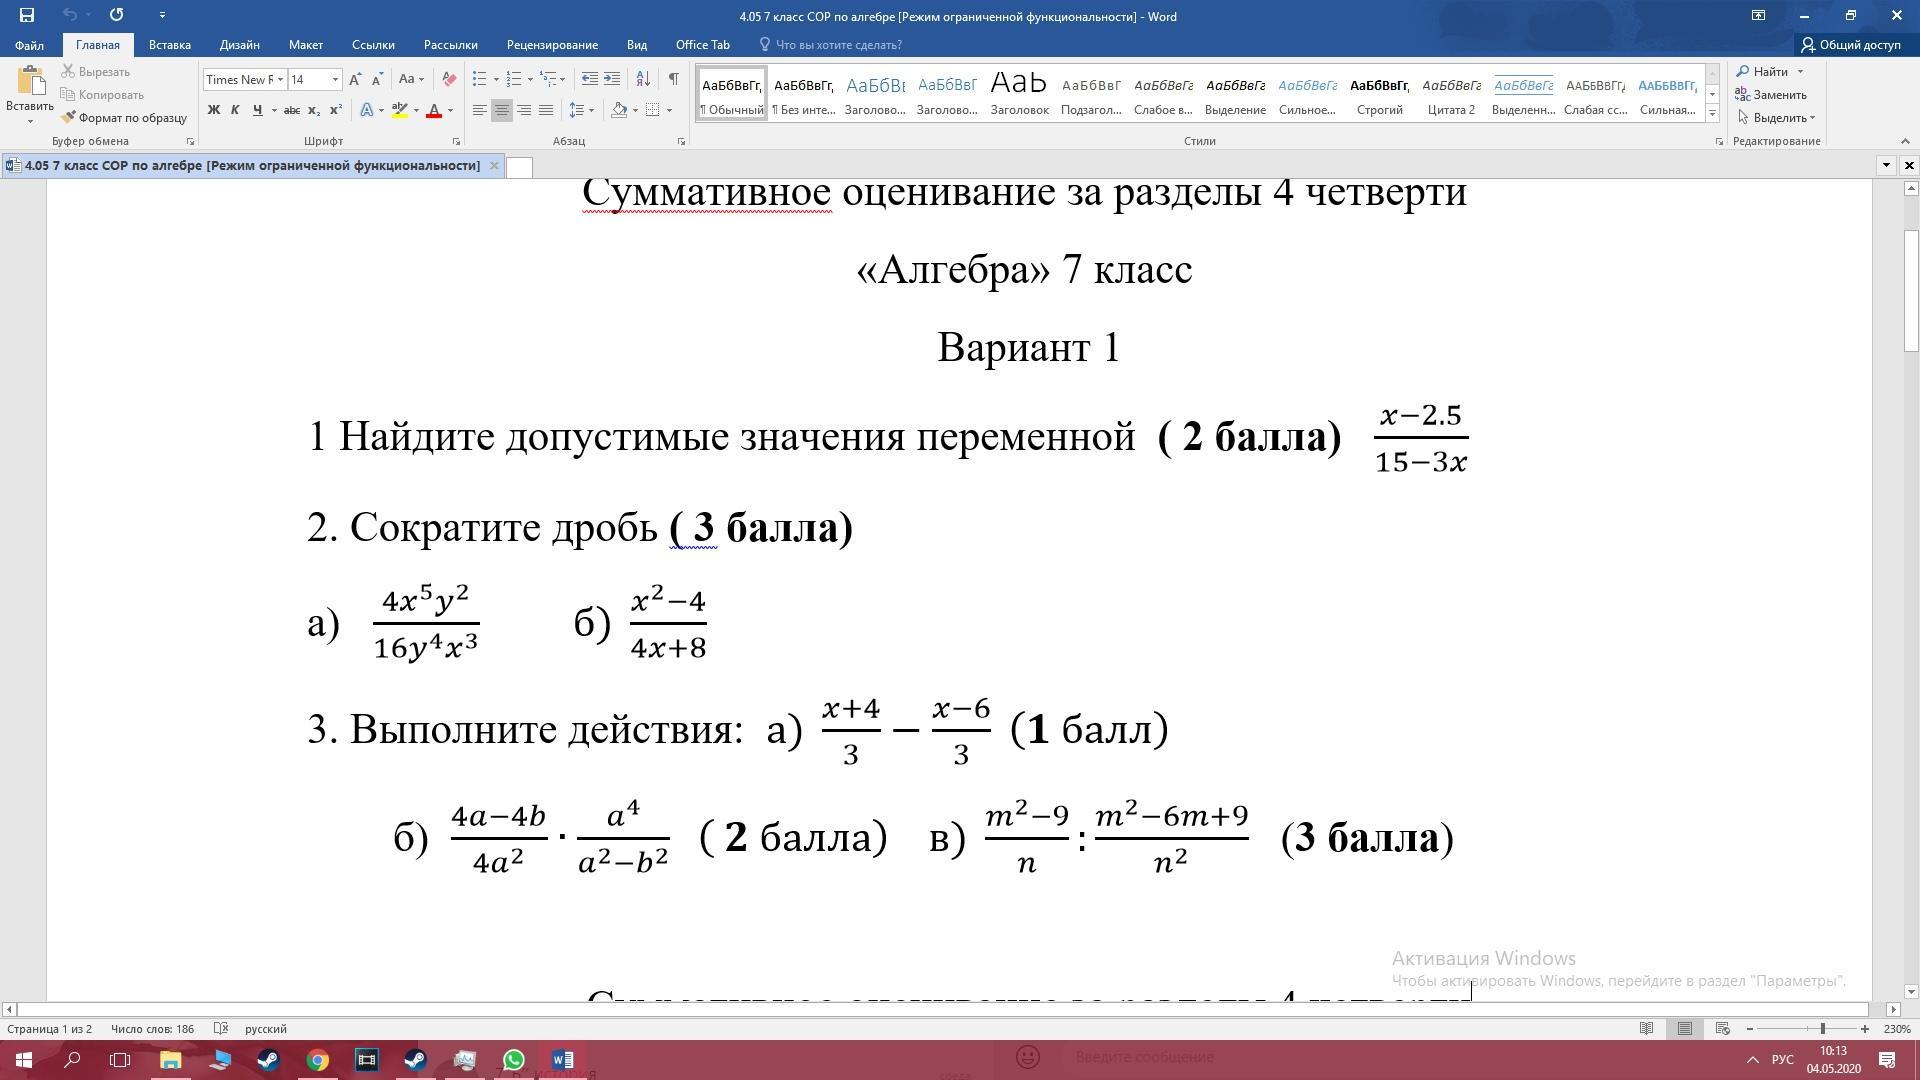Apply the yellow text highlight color

[400, 110]
